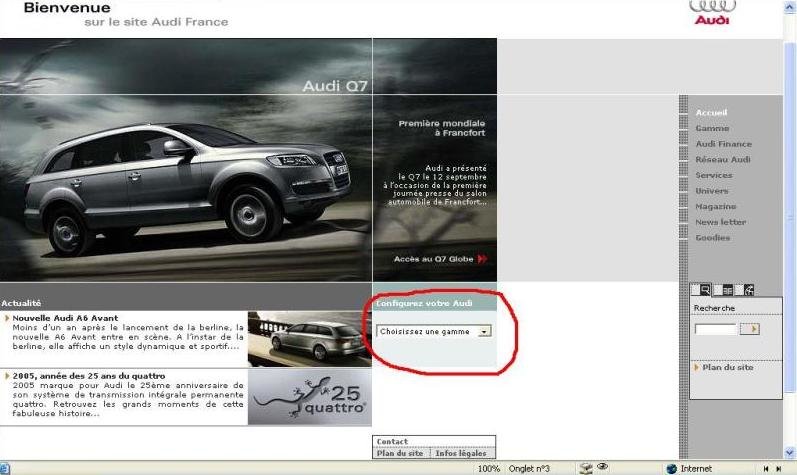This screenshot has width=797, height=475.
Task: Click the Audi rings logo
Action: coord(712,5)
